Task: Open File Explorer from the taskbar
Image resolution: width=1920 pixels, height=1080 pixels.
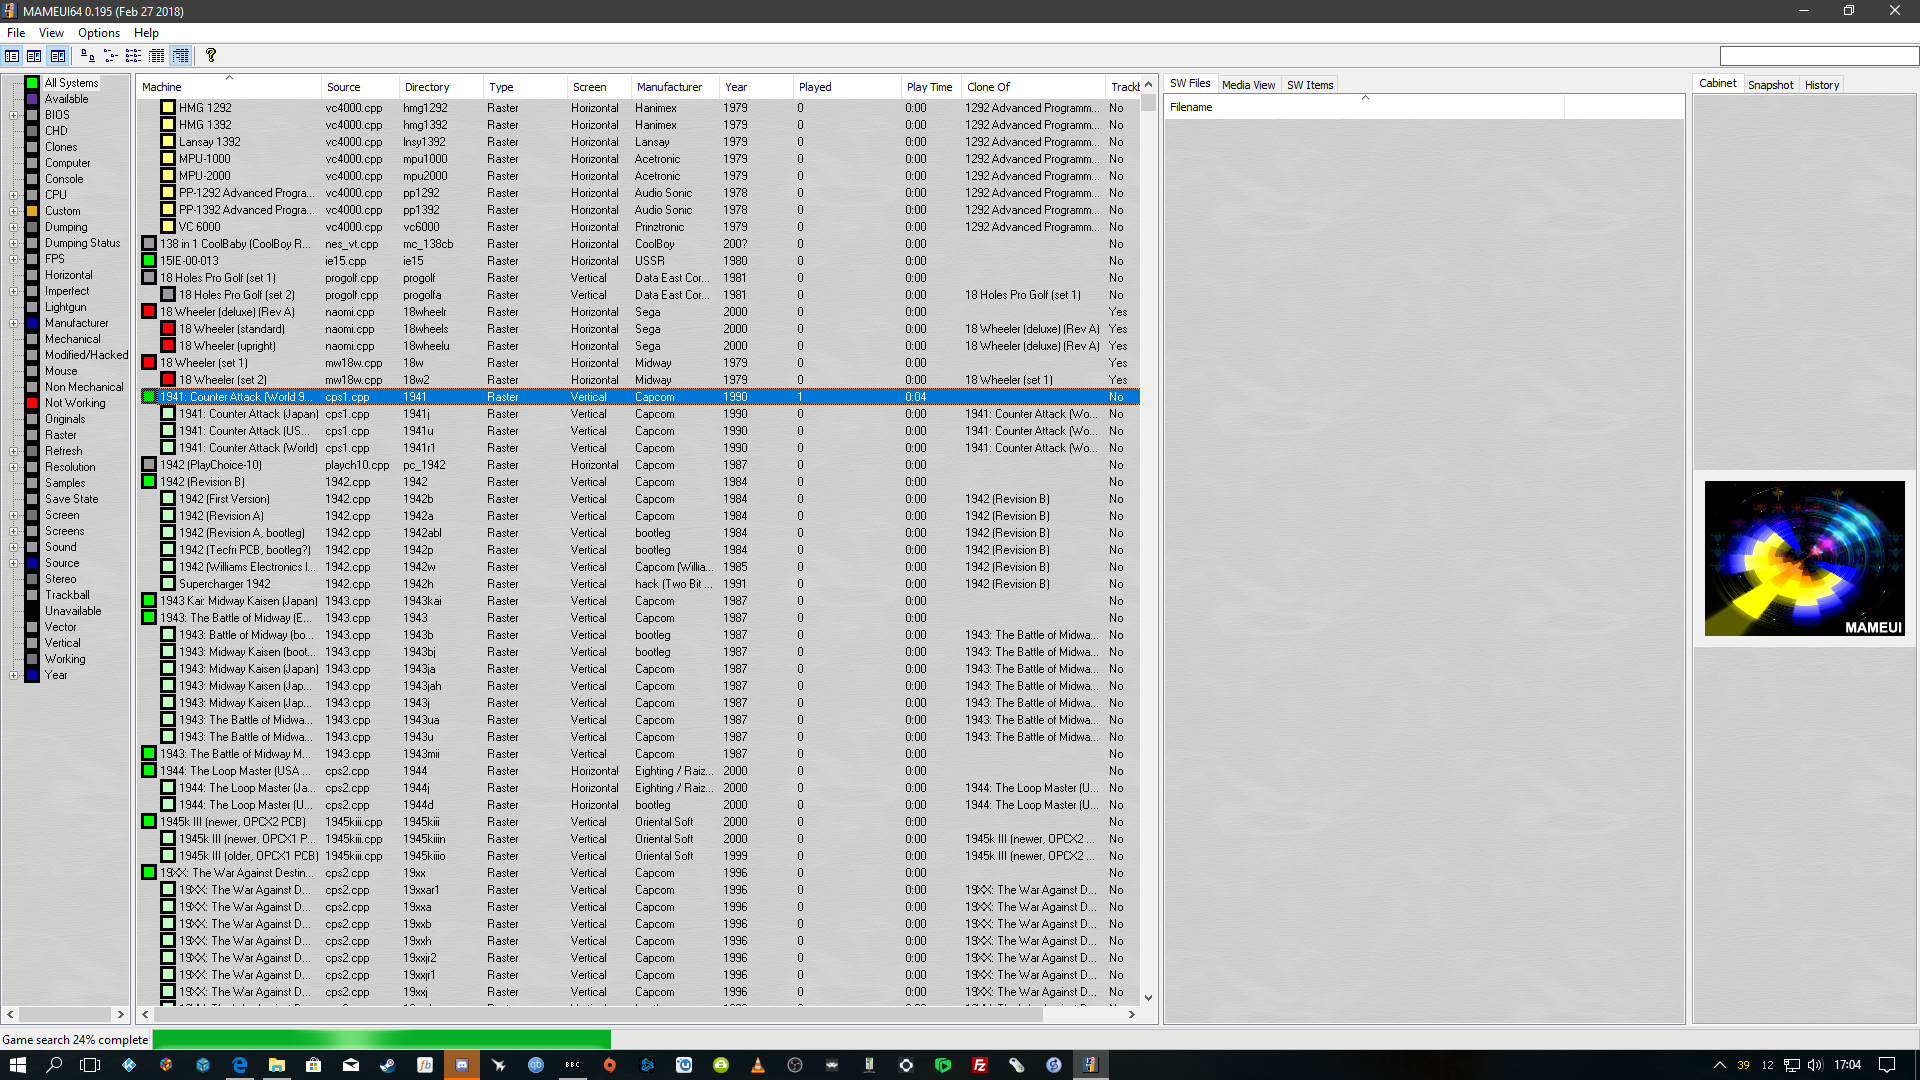Action: pyautogui.click(x=277, y=1065)
